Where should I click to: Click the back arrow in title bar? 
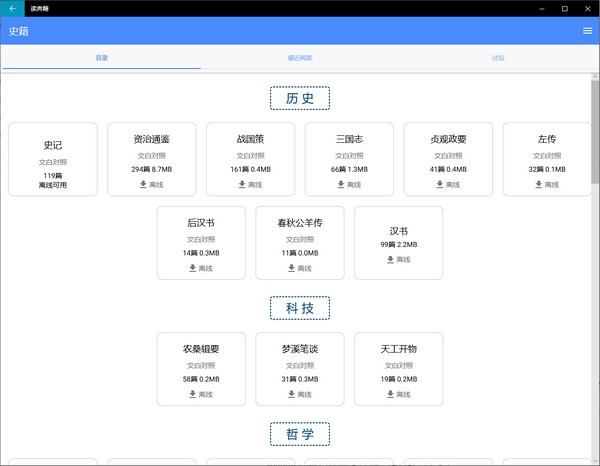12,8
